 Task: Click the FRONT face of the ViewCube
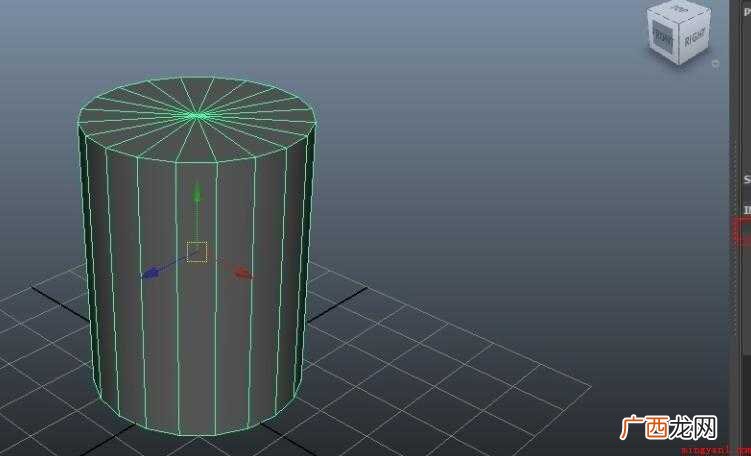click(664, 37)
